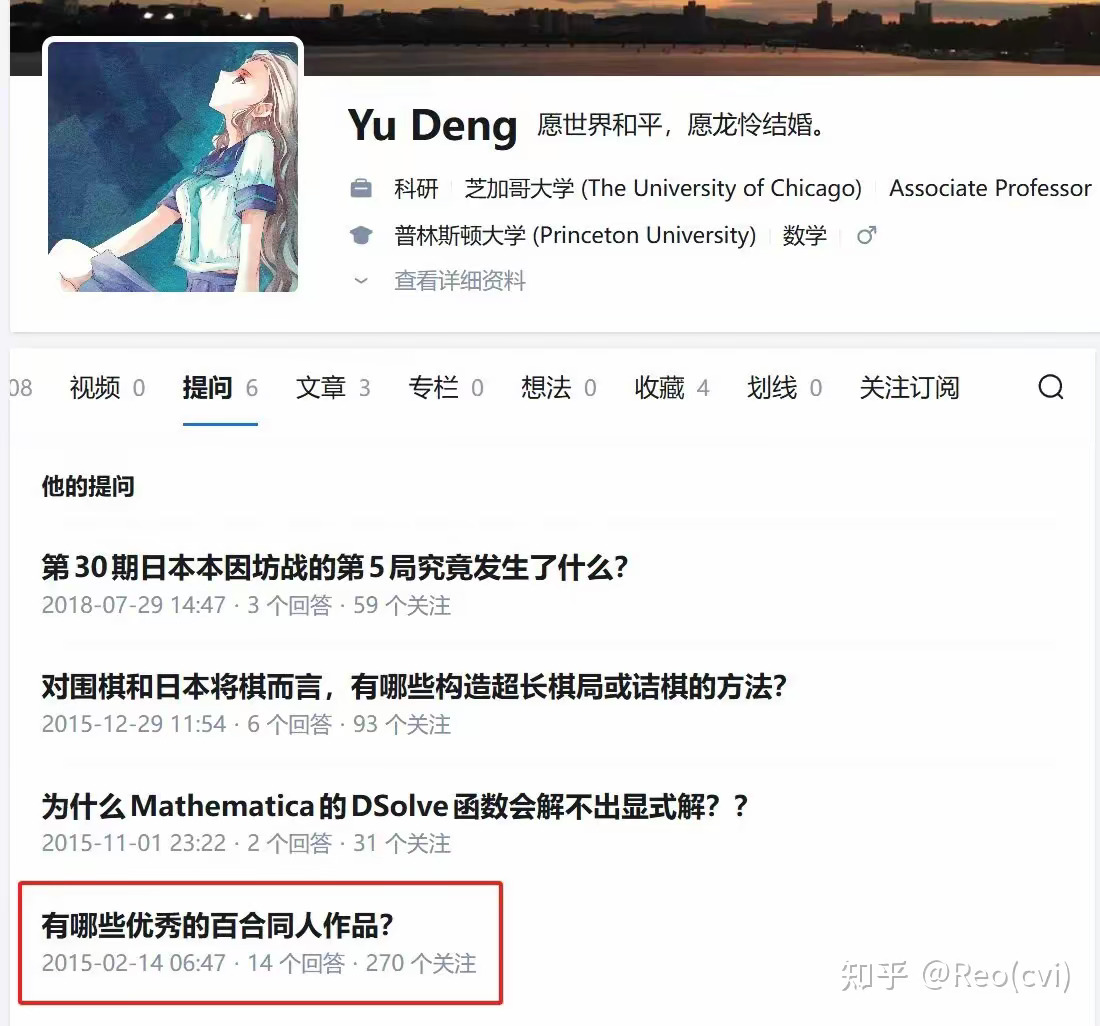Click the Yu Deng name heading
Viewport: 1100px width, 1026px height.
432,126
